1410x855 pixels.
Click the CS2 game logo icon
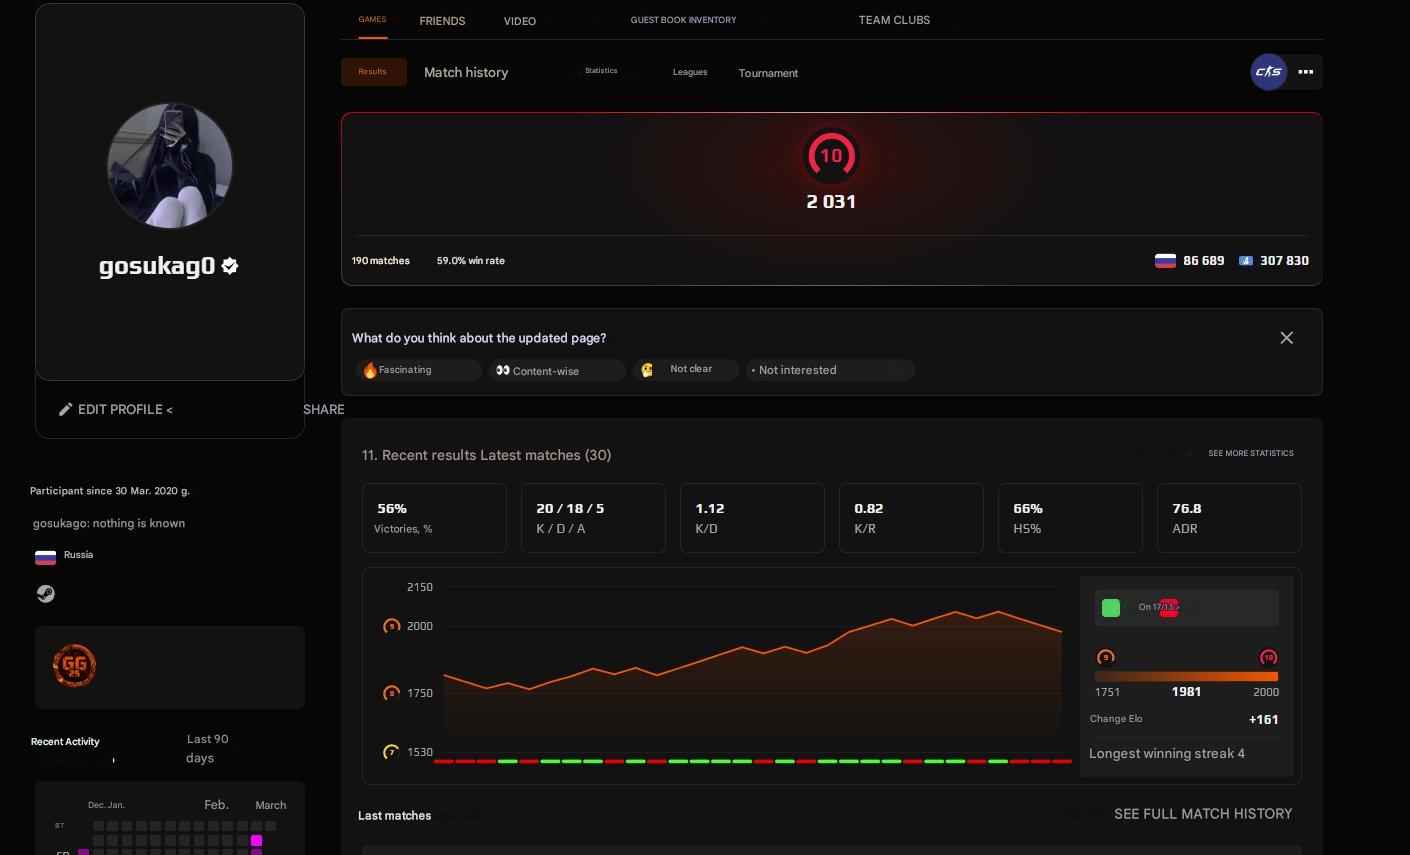(1268, 71)
